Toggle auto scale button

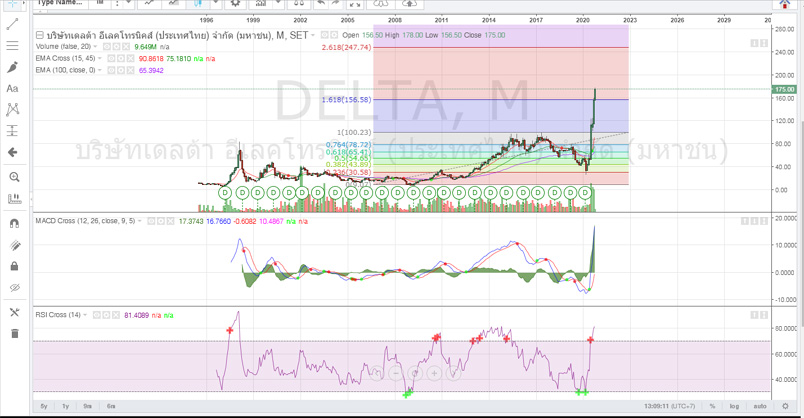pyautogui.click(x=760, y=406)
